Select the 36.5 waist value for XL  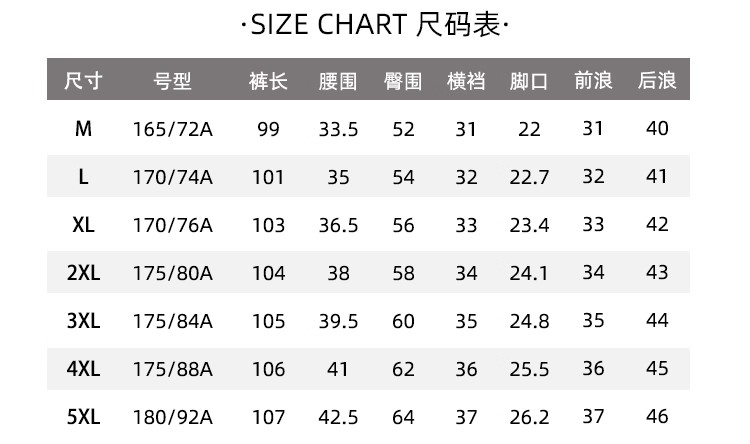click(x=338, y=225)
